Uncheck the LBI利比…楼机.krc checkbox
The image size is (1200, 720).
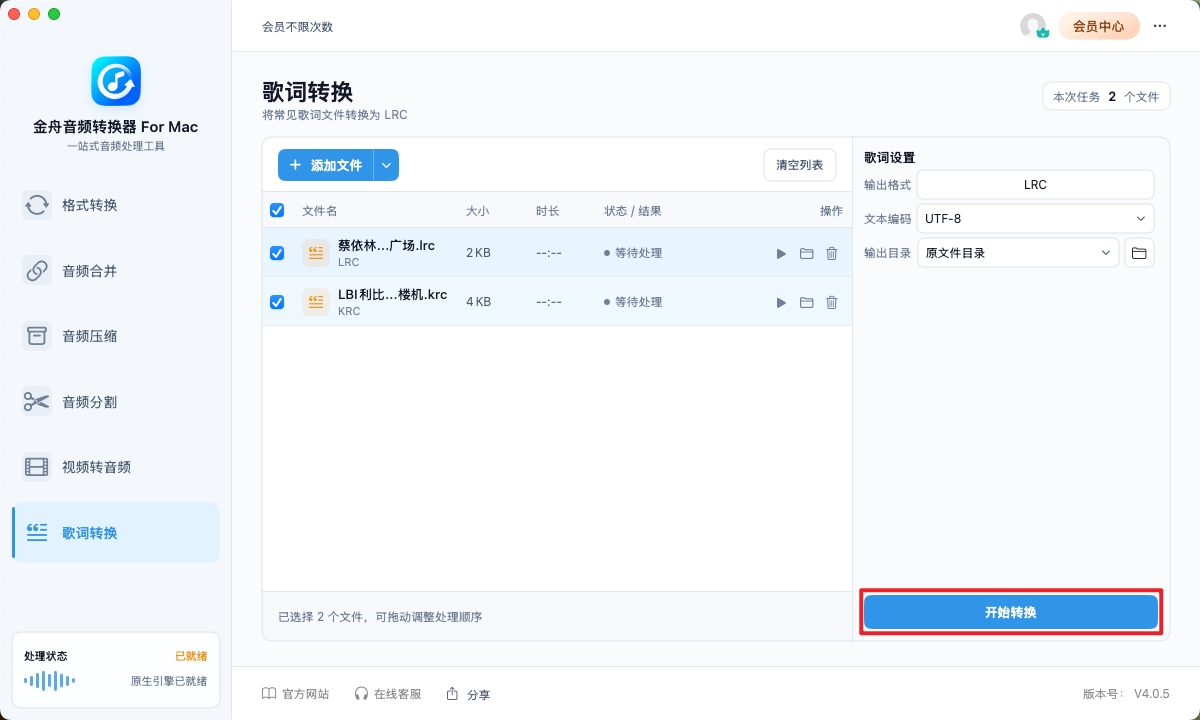click(277, 302)
